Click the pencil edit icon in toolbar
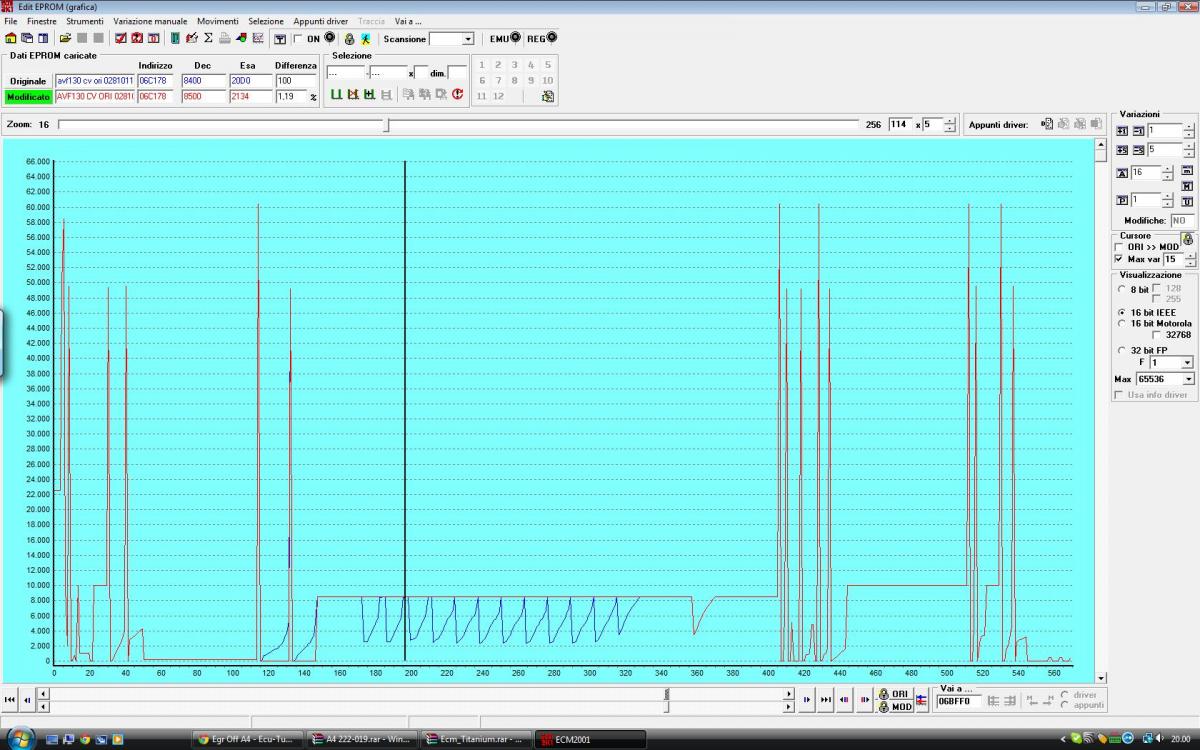Screen dimensions: 1200x750 (x=192, y=38)
